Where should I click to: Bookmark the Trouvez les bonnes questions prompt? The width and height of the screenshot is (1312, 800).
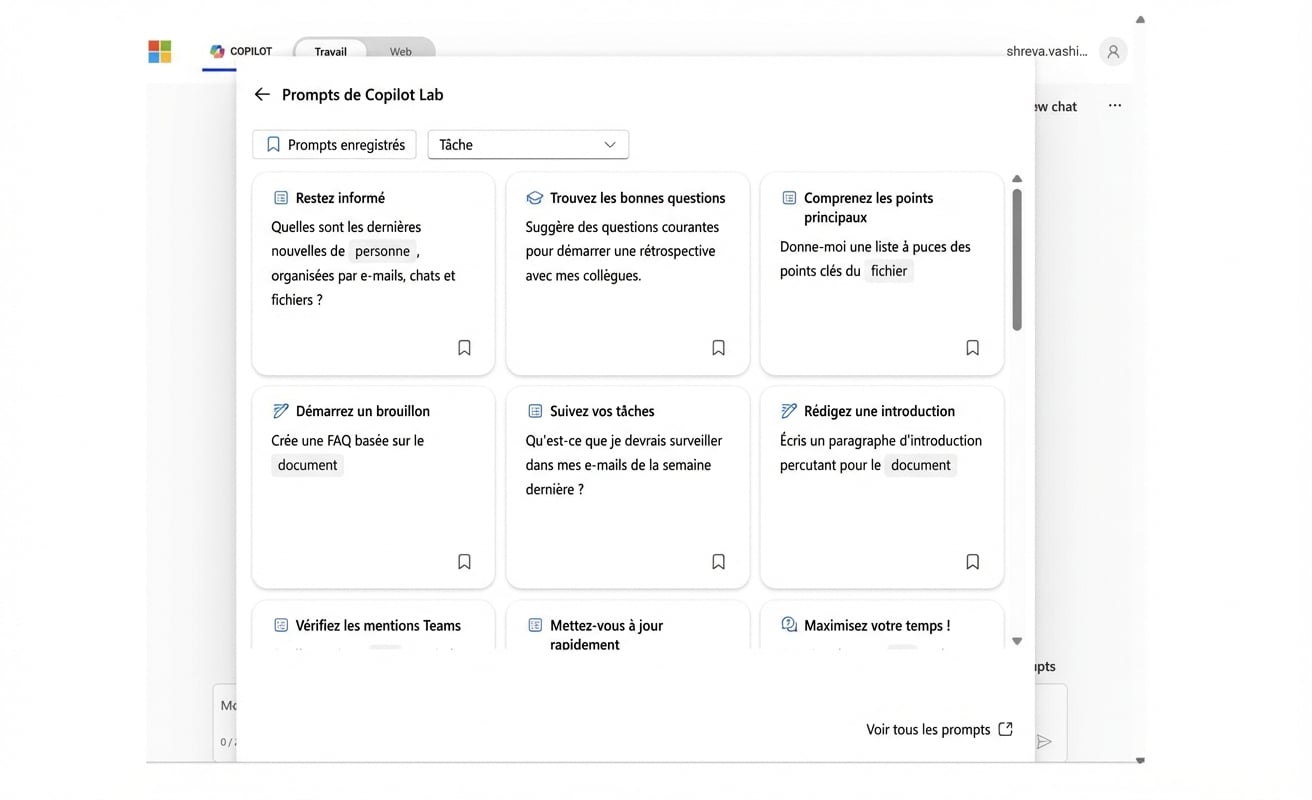[x=718, y=348]
